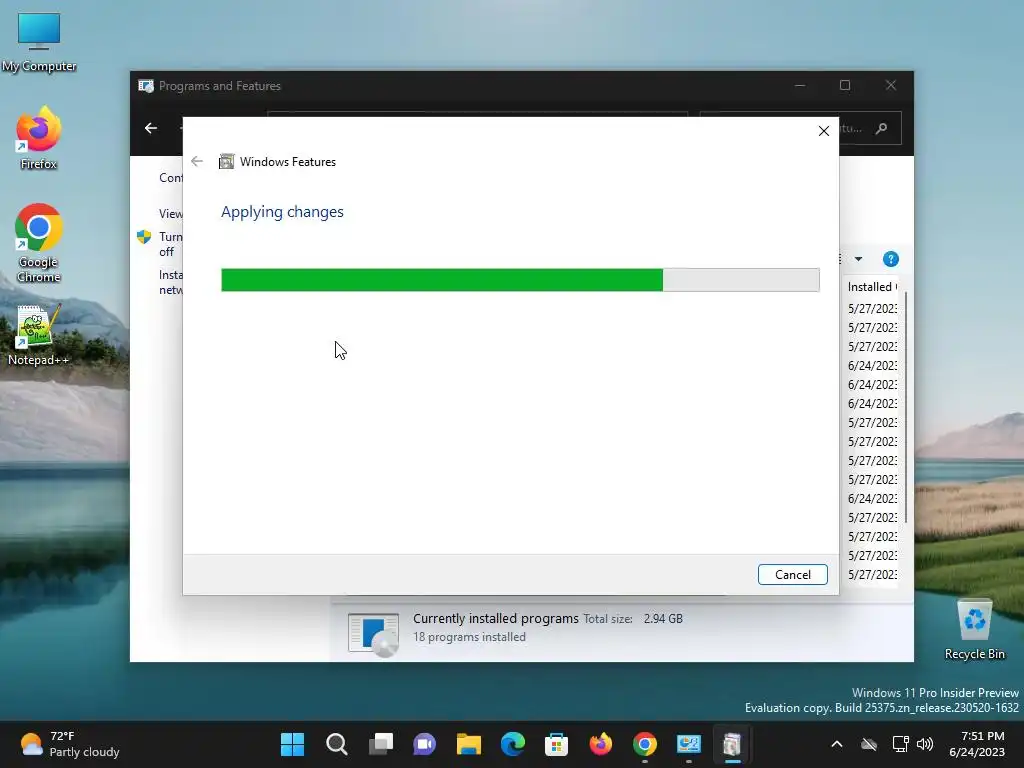Click the Applying changes progress bar
Screen dimensions: 1024x768
[x=520, y=280]
